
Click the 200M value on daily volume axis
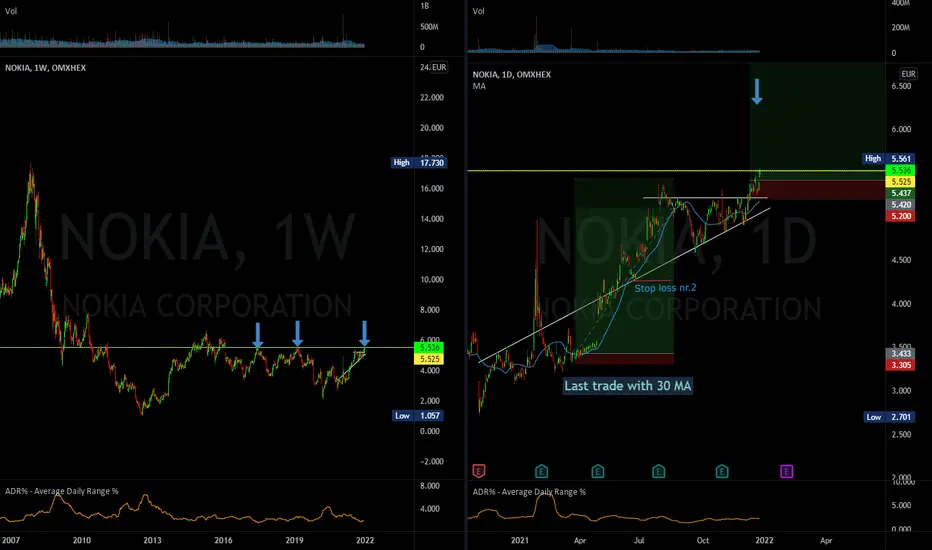[x=900, y=27]
